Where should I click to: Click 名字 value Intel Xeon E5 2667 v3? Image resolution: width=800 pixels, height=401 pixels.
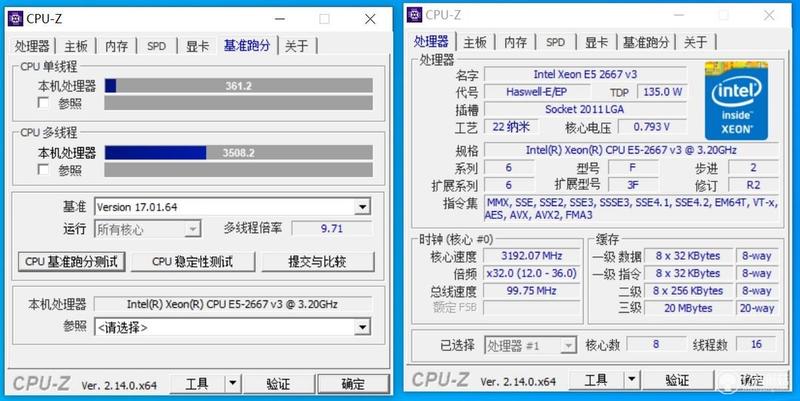pos(585,74)
